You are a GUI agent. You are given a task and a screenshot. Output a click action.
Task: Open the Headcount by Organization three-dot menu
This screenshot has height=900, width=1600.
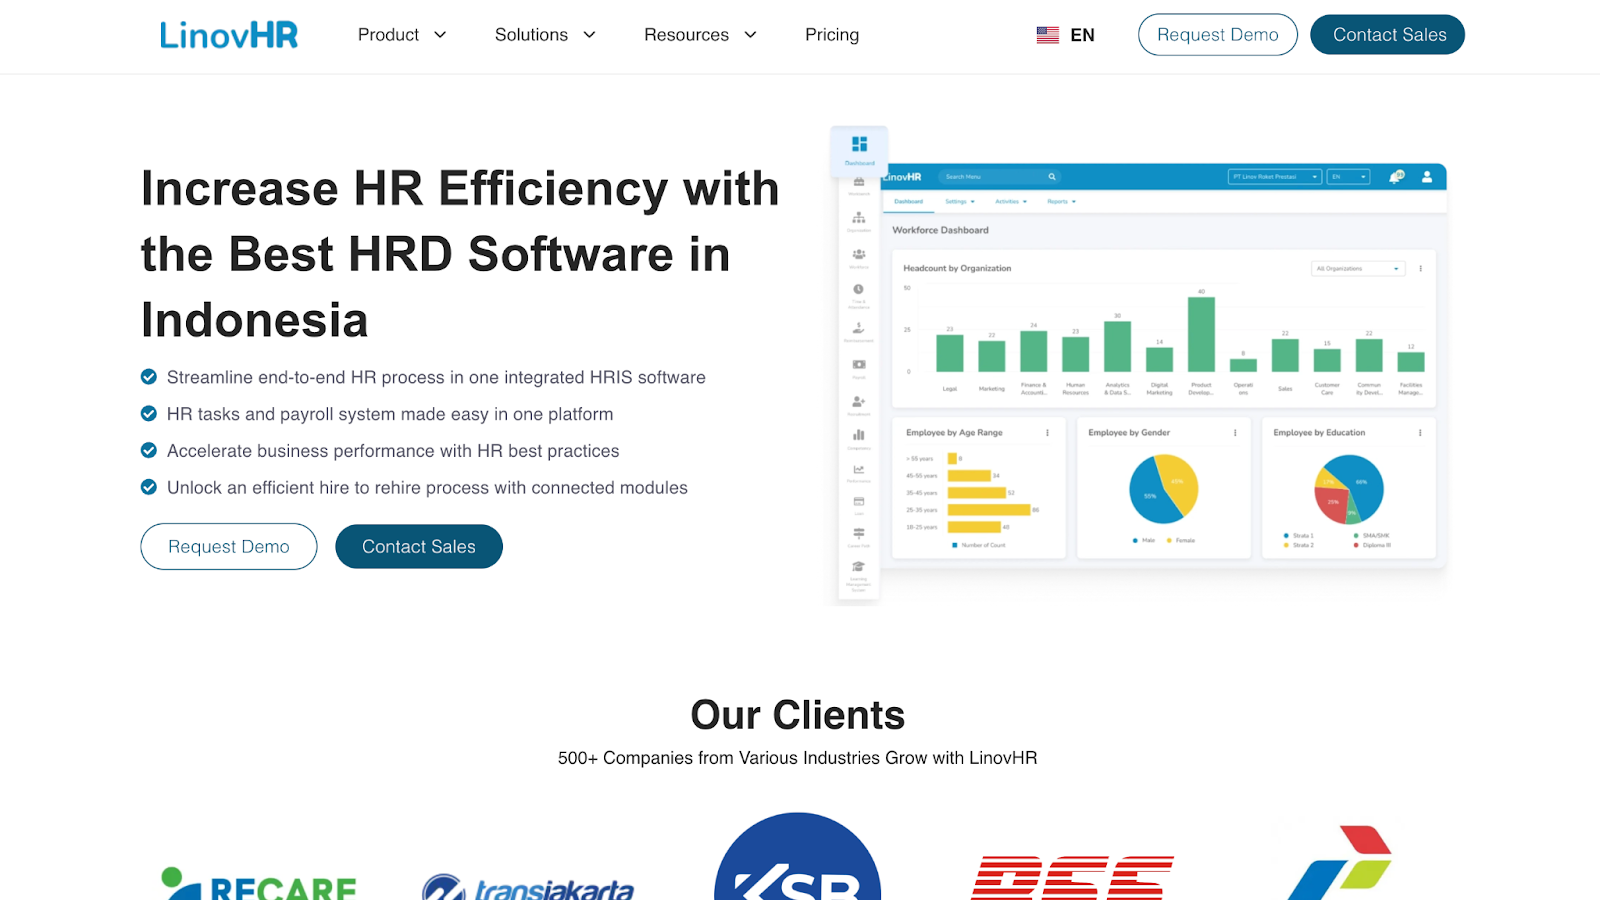click(1420, 268)
